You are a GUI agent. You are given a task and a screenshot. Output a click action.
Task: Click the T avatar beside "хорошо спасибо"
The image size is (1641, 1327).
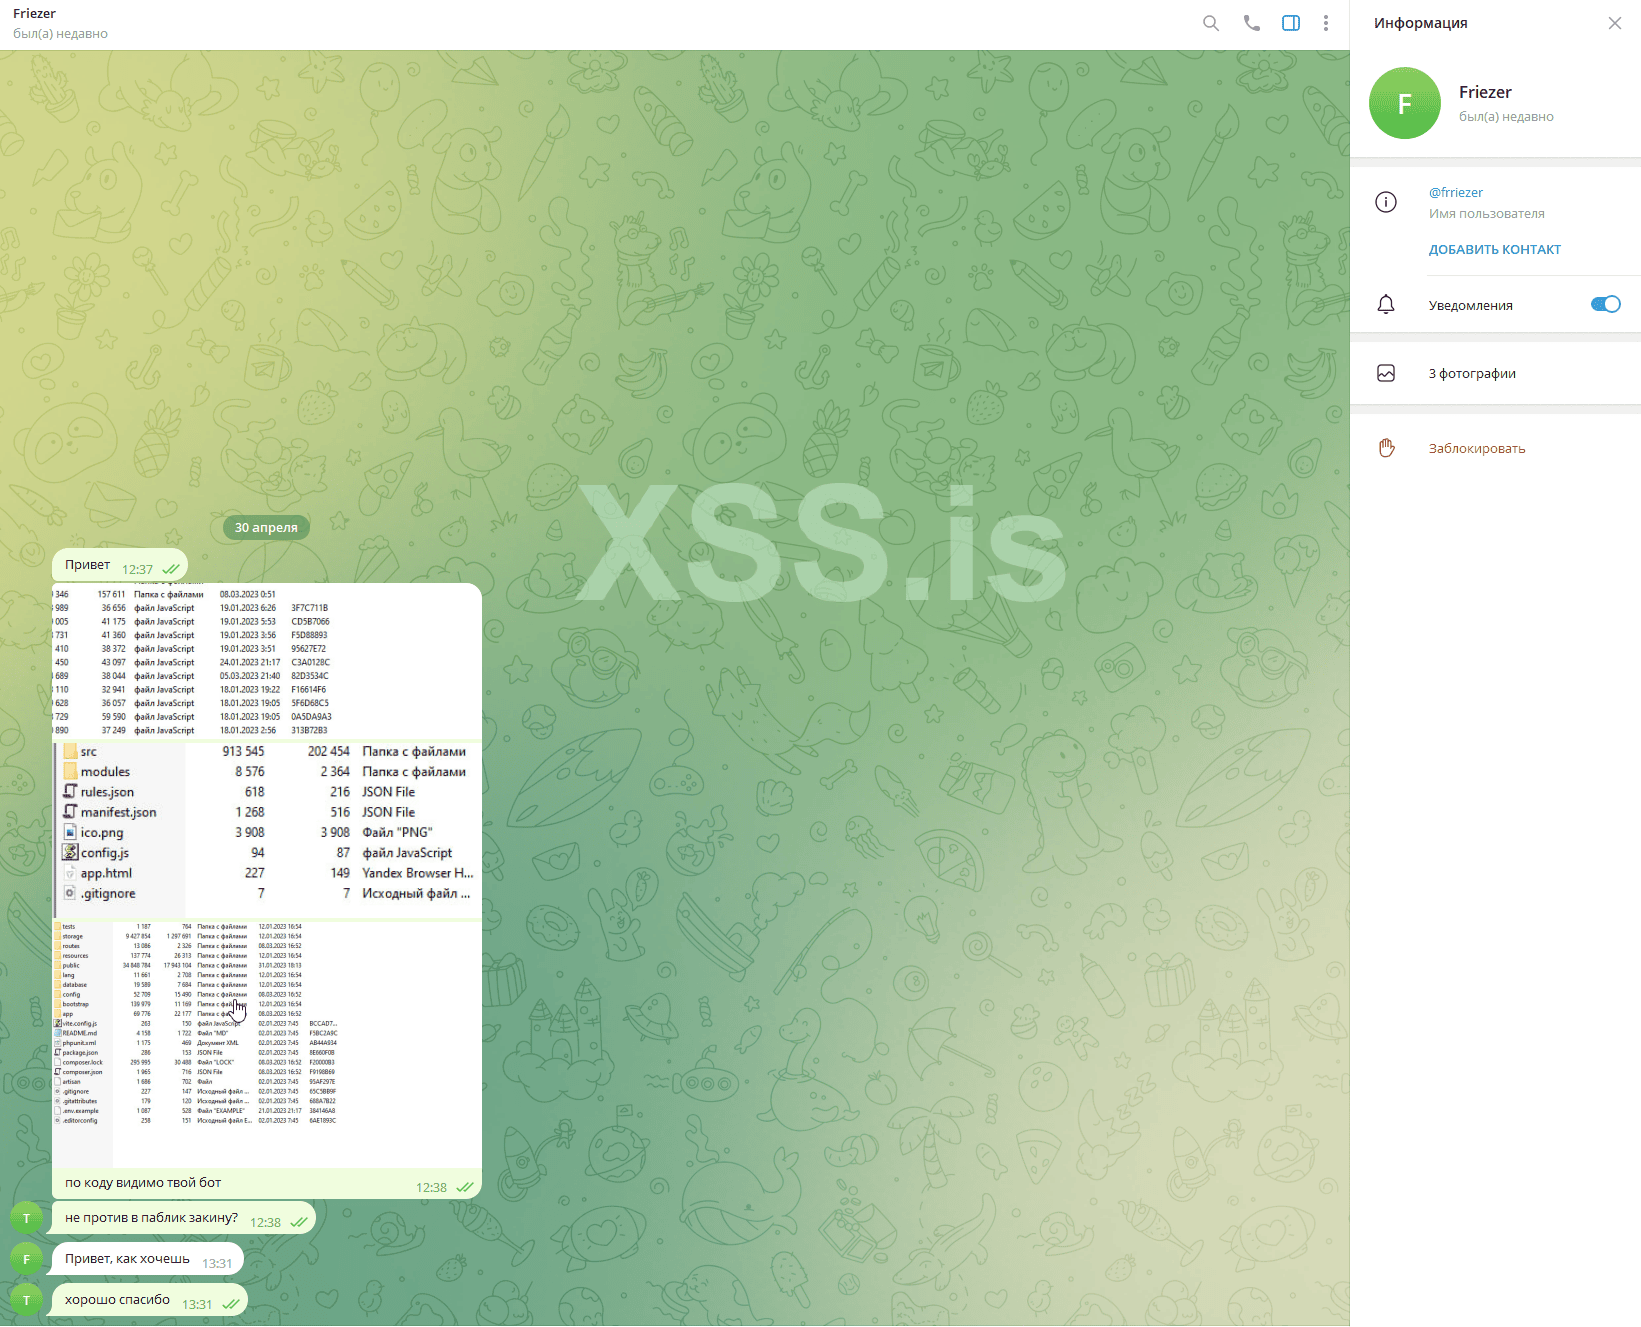(26, 1300)
